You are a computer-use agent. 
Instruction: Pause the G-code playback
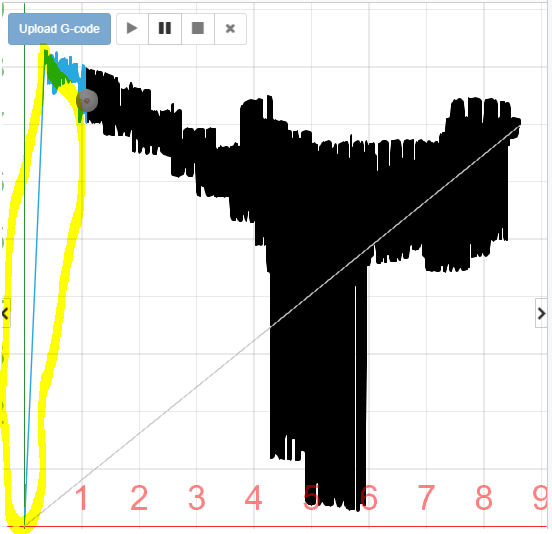coord(165,29)
